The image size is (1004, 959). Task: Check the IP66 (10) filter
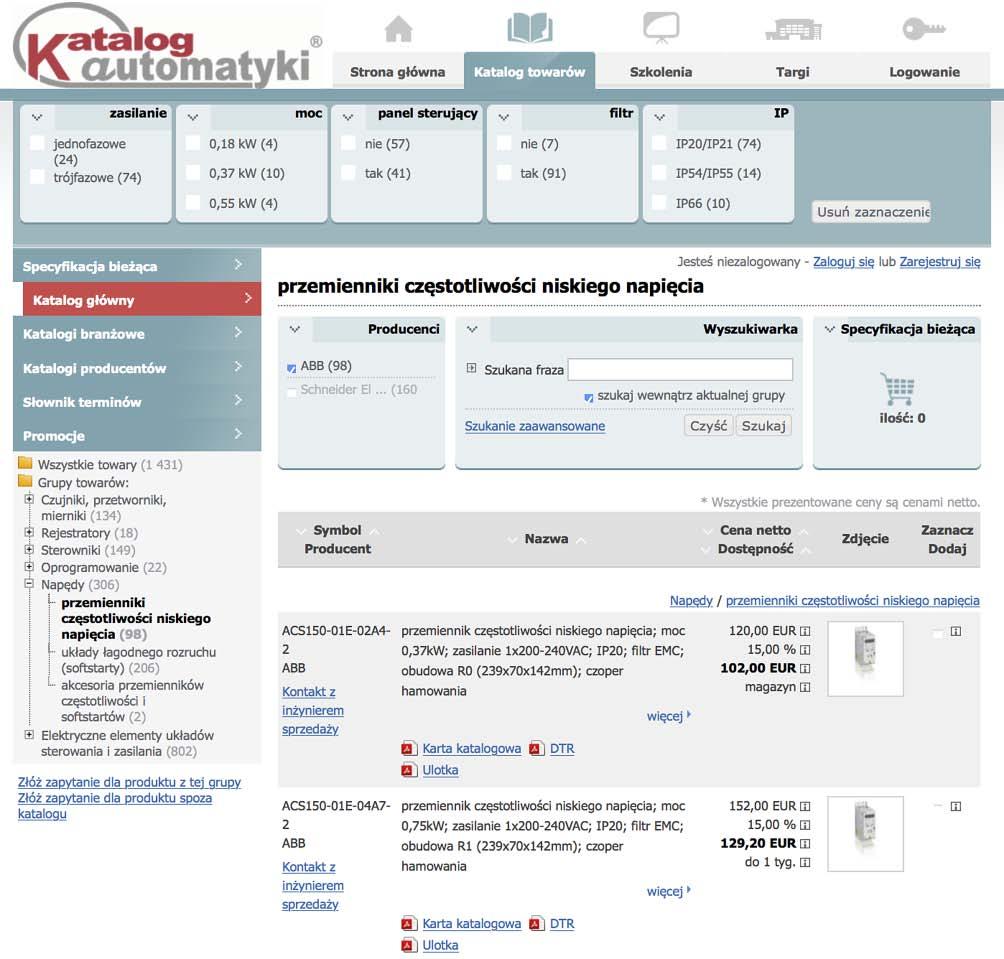[660, 202]
